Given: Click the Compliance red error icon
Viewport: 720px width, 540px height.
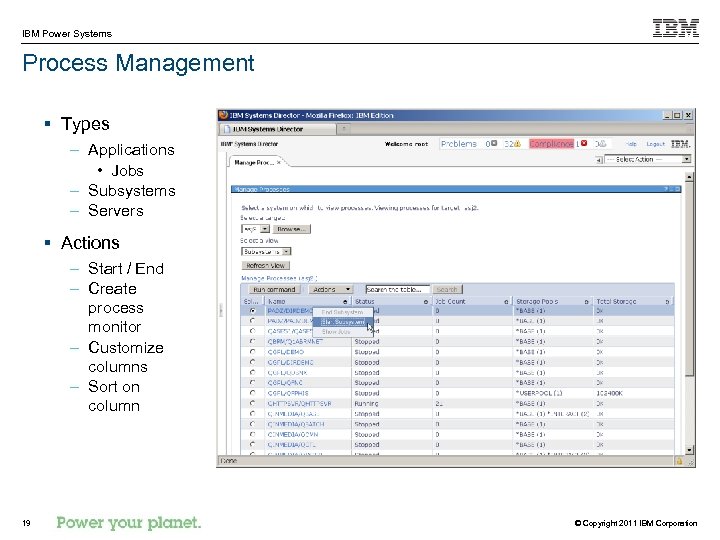Looking at the screenshot, I should 584,143.
